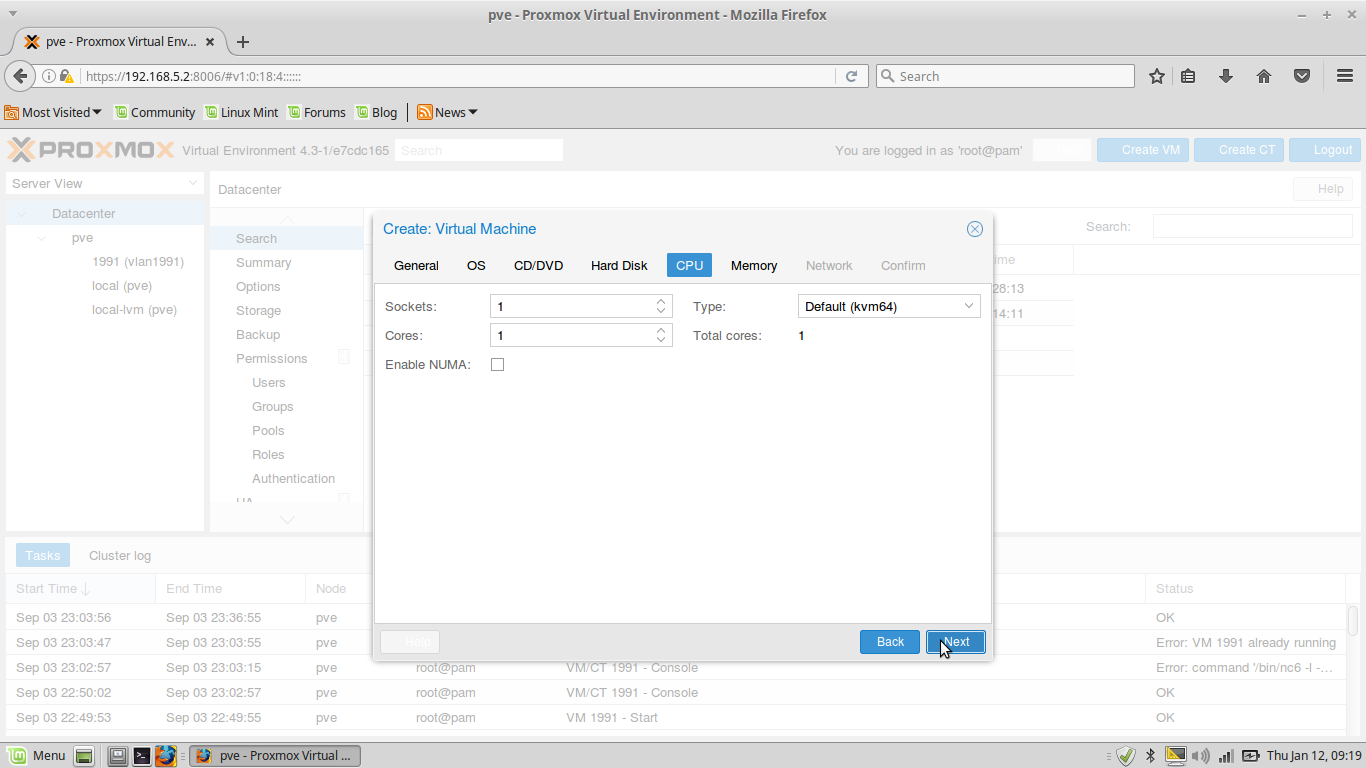The width and height of the screenshot is (1366, 768).
Task: Select 1991 (vlan1991) in the tree
Action: tap(138, 262)
